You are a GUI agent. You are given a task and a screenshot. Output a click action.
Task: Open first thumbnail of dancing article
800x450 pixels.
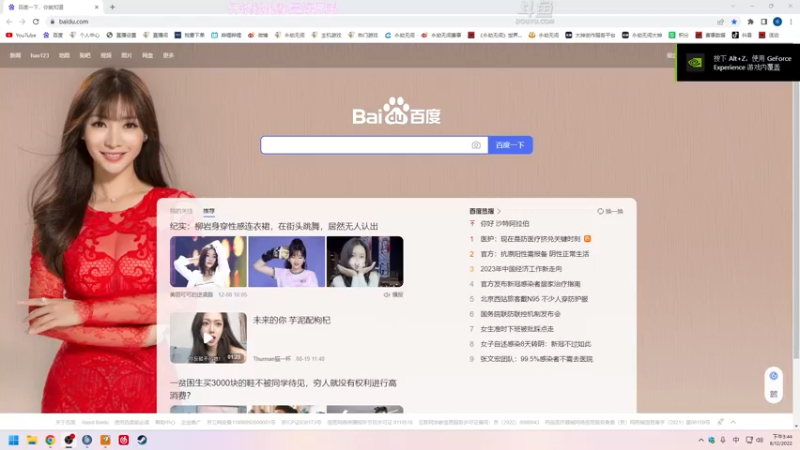[208, 261]
